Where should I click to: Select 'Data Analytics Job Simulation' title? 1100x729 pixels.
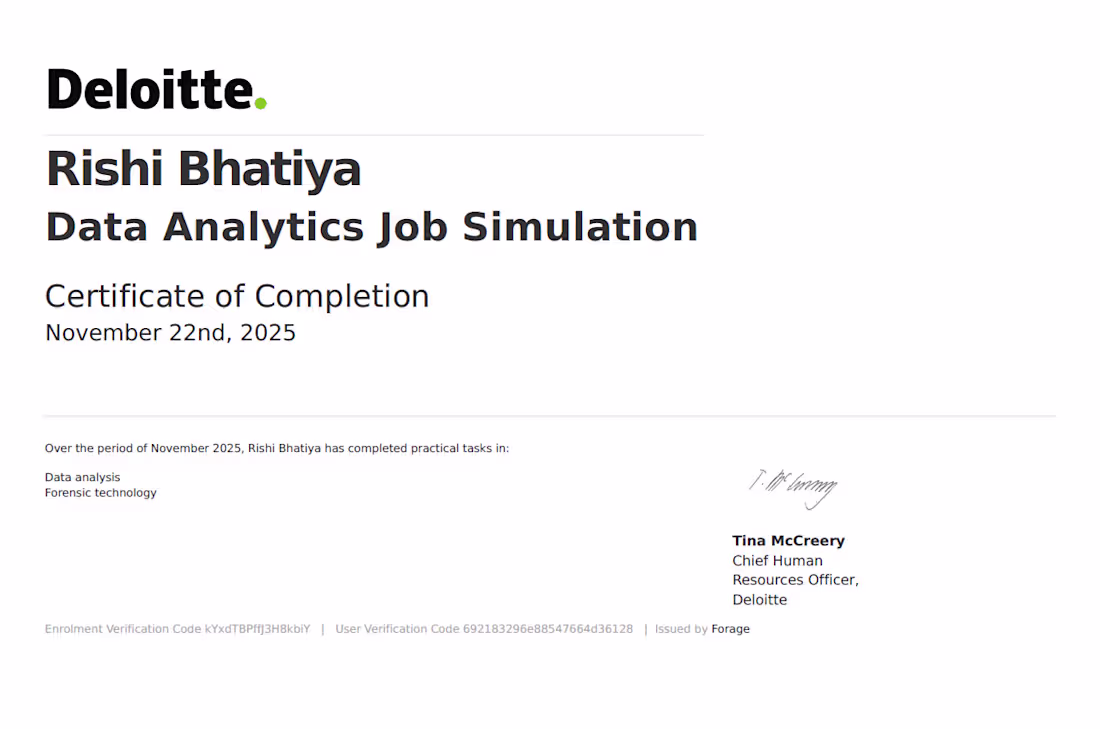[372, 227]
